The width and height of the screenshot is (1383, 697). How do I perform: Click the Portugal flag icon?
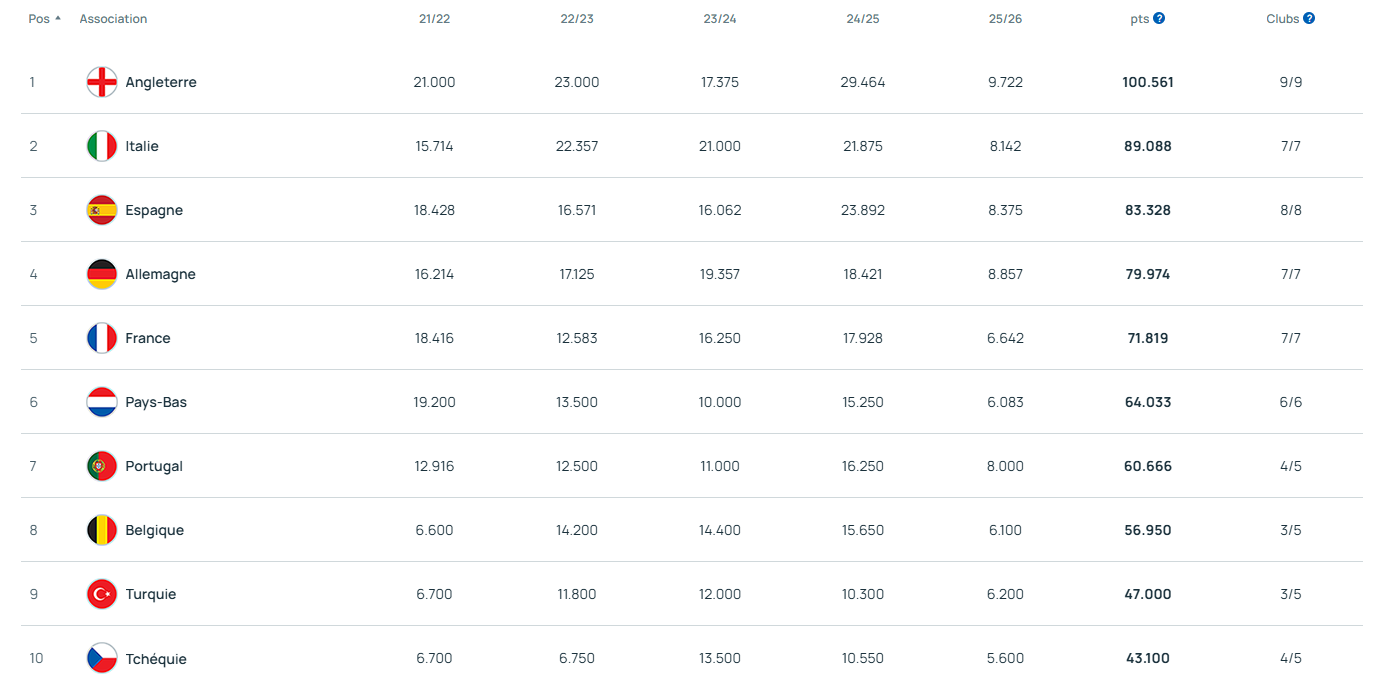[102, 466]
